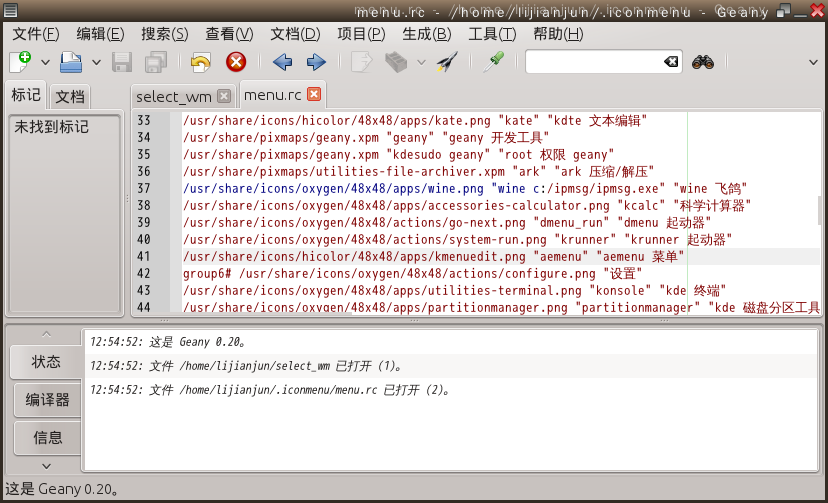Click the kate.png path on line 33
The height and width of the screenshot is (503, 828).
336,121
